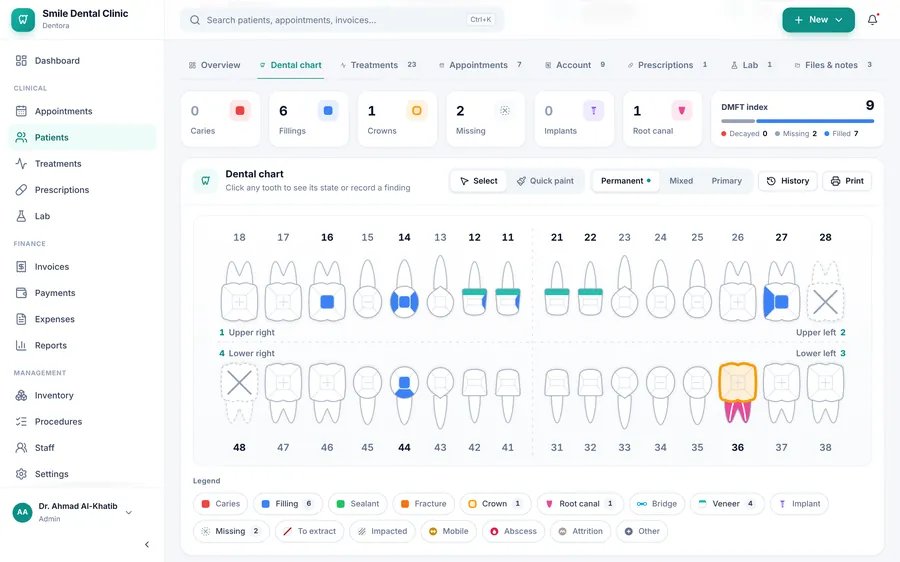Open Inventory in the sidebar
Image resolution: width=900 pixels, height=562 pixels.
click(x=82, y=395)
